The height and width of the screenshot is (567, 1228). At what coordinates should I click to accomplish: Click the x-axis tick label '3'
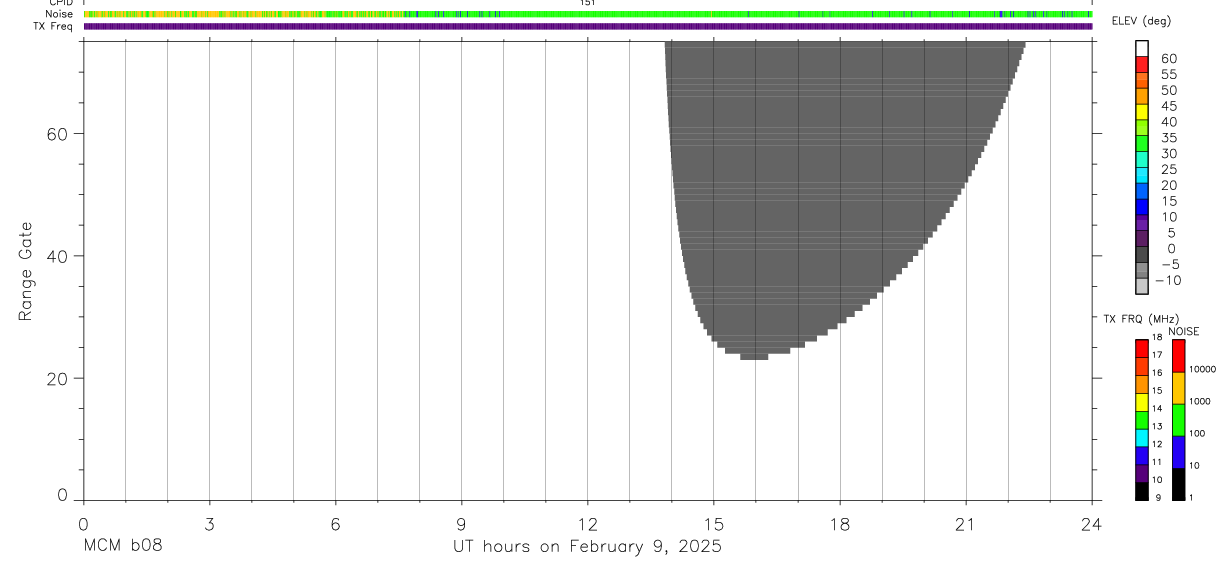tap(209, 523)
